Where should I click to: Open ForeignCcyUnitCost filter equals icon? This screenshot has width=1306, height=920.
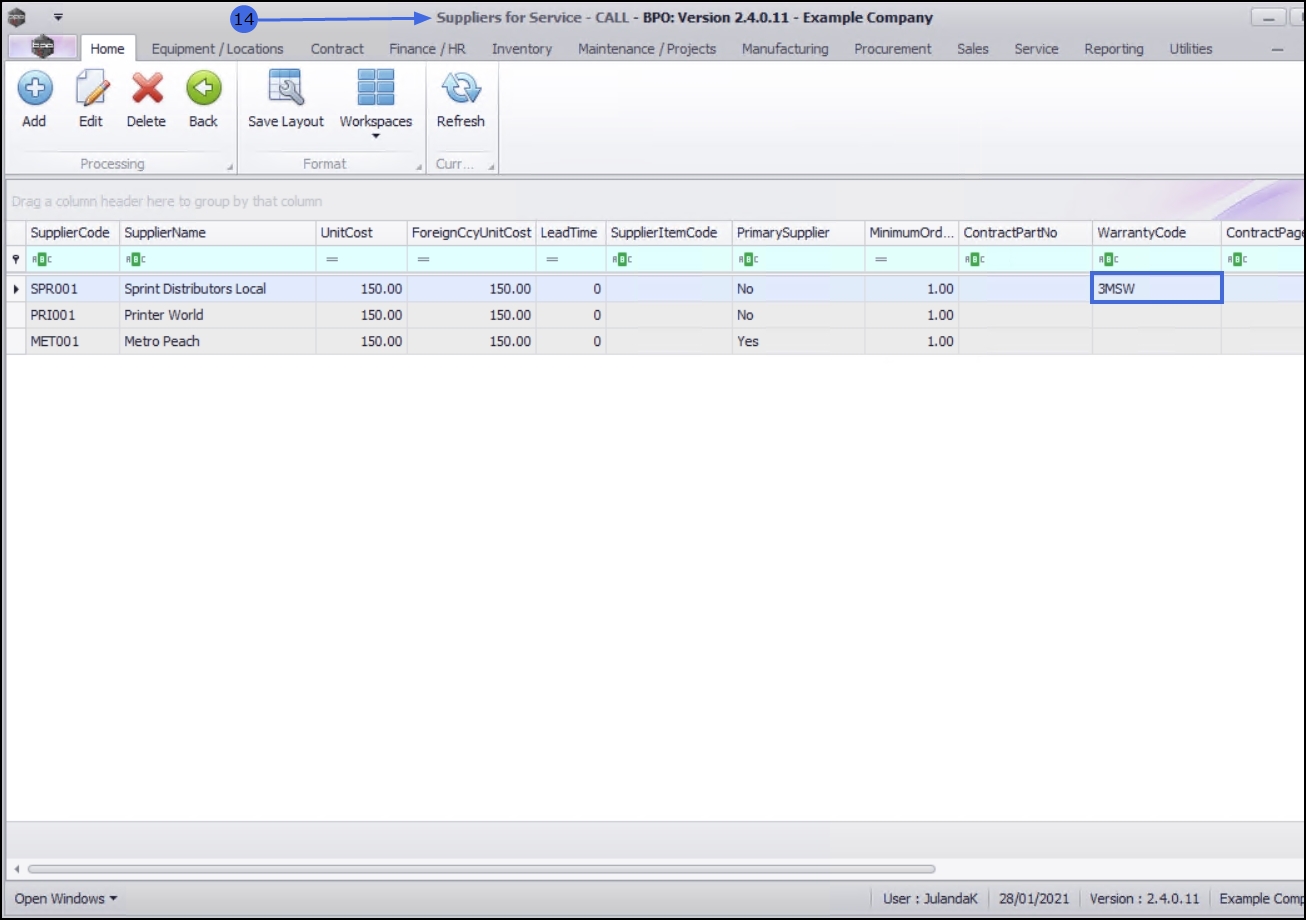[x=424, y=260]
